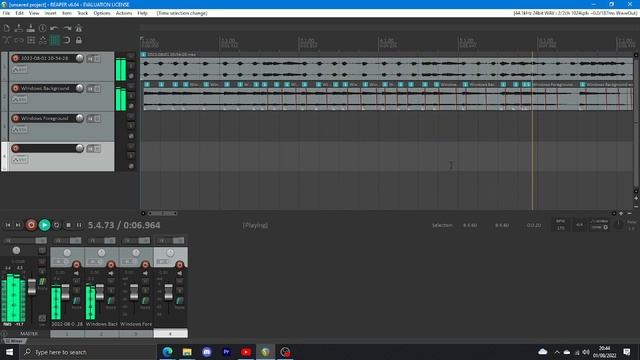Toggle the auto-crossfade toolbar icon

coord(7,40)
